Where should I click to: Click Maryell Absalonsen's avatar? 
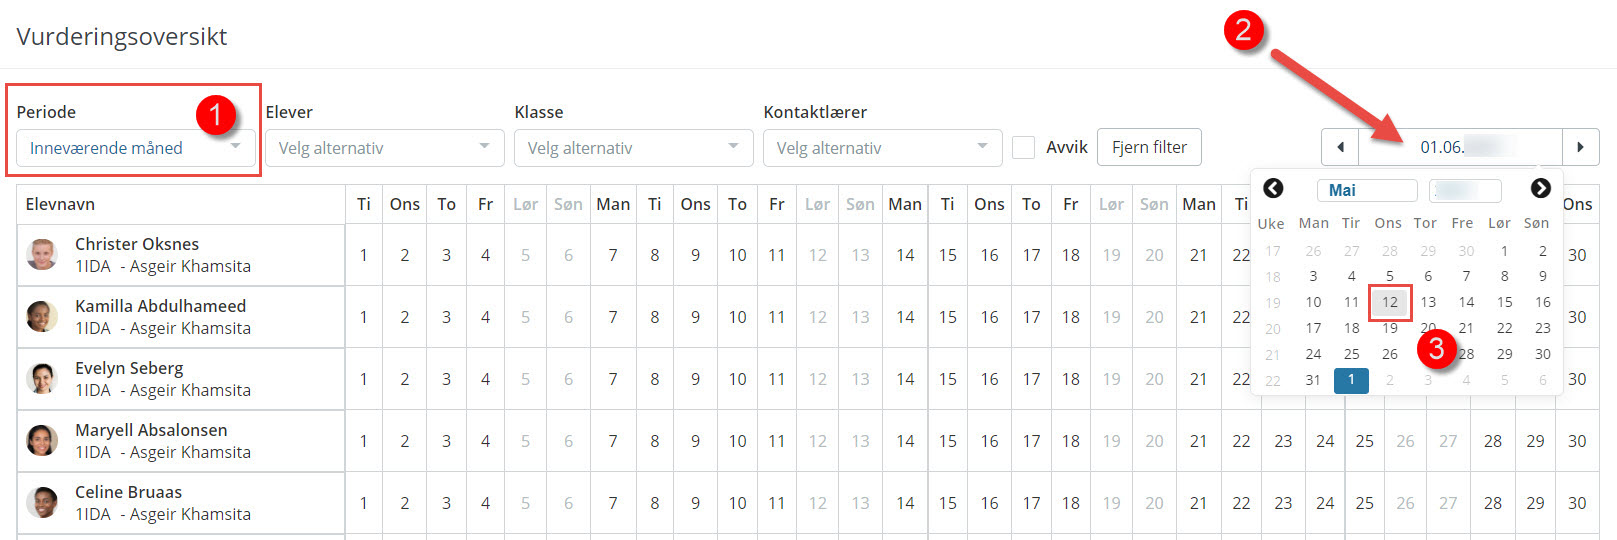[42, 441]
